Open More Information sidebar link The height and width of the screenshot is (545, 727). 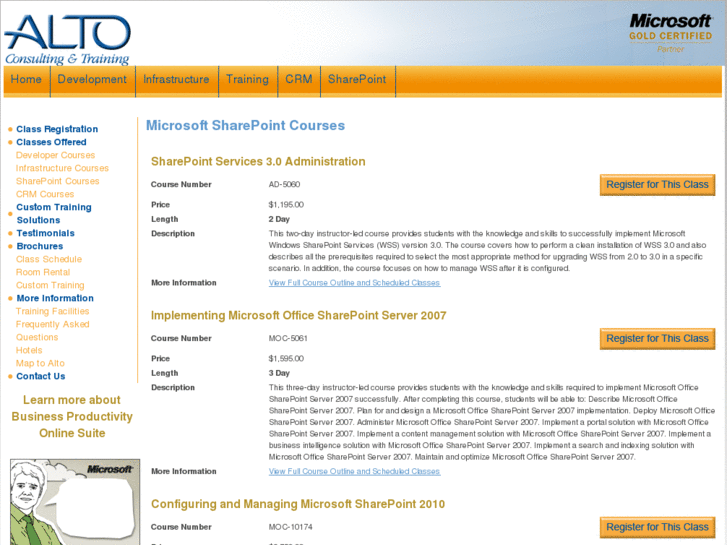tap(55, 298)
